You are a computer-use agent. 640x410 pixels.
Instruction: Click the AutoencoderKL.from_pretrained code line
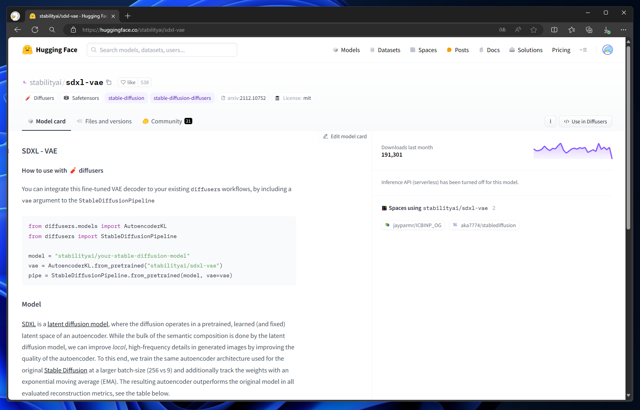[125, 266]
